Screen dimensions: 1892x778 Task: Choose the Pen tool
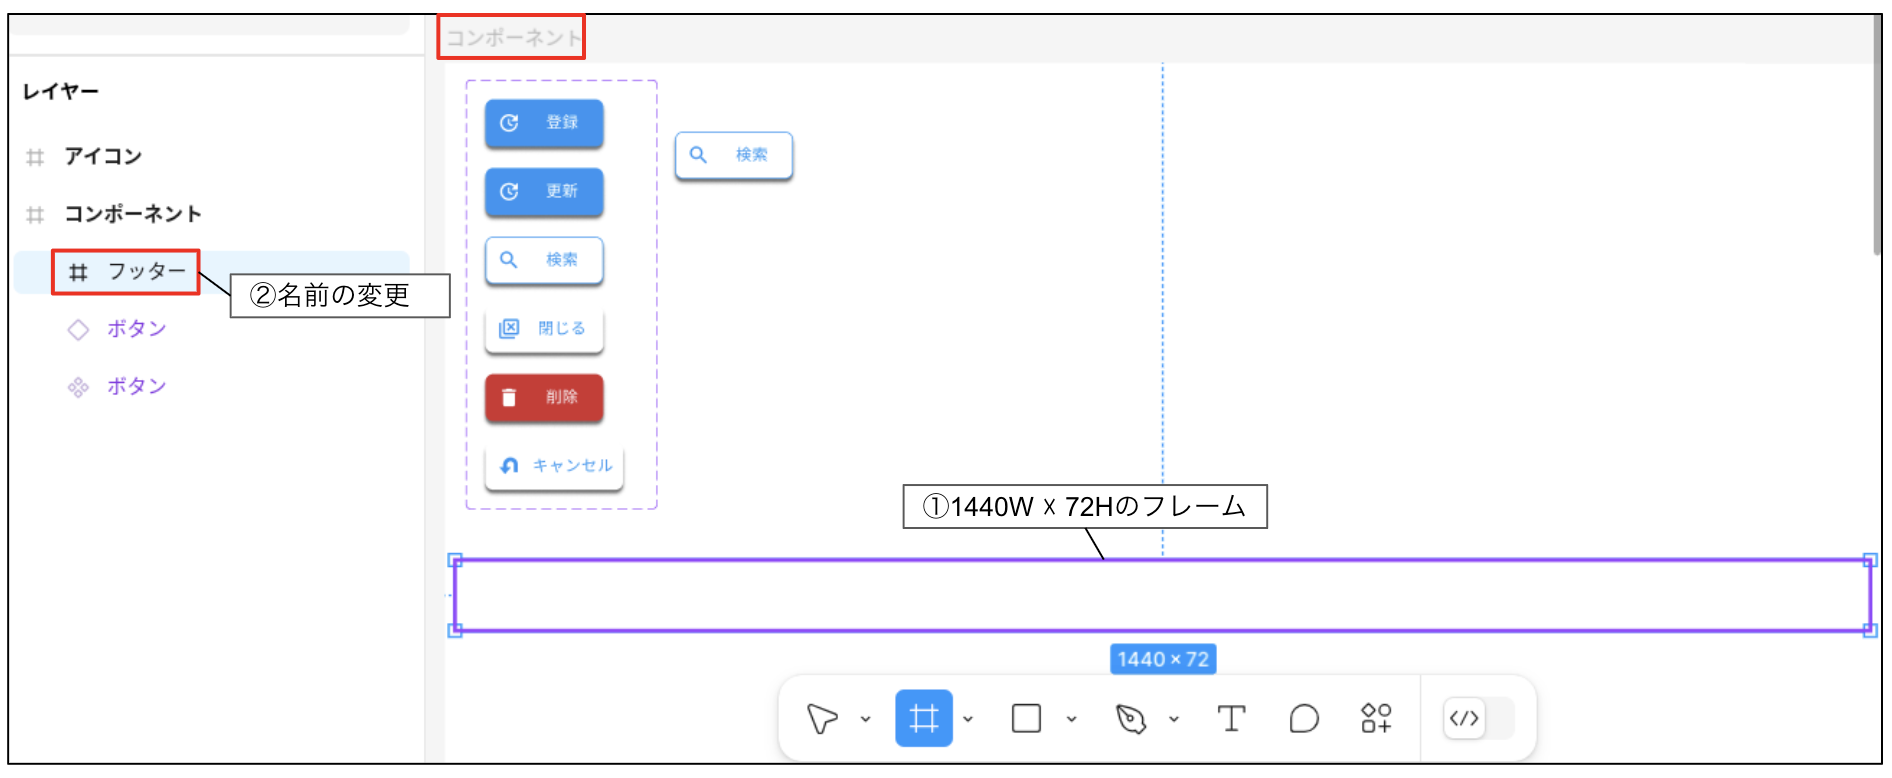[x=1131, y=718]
